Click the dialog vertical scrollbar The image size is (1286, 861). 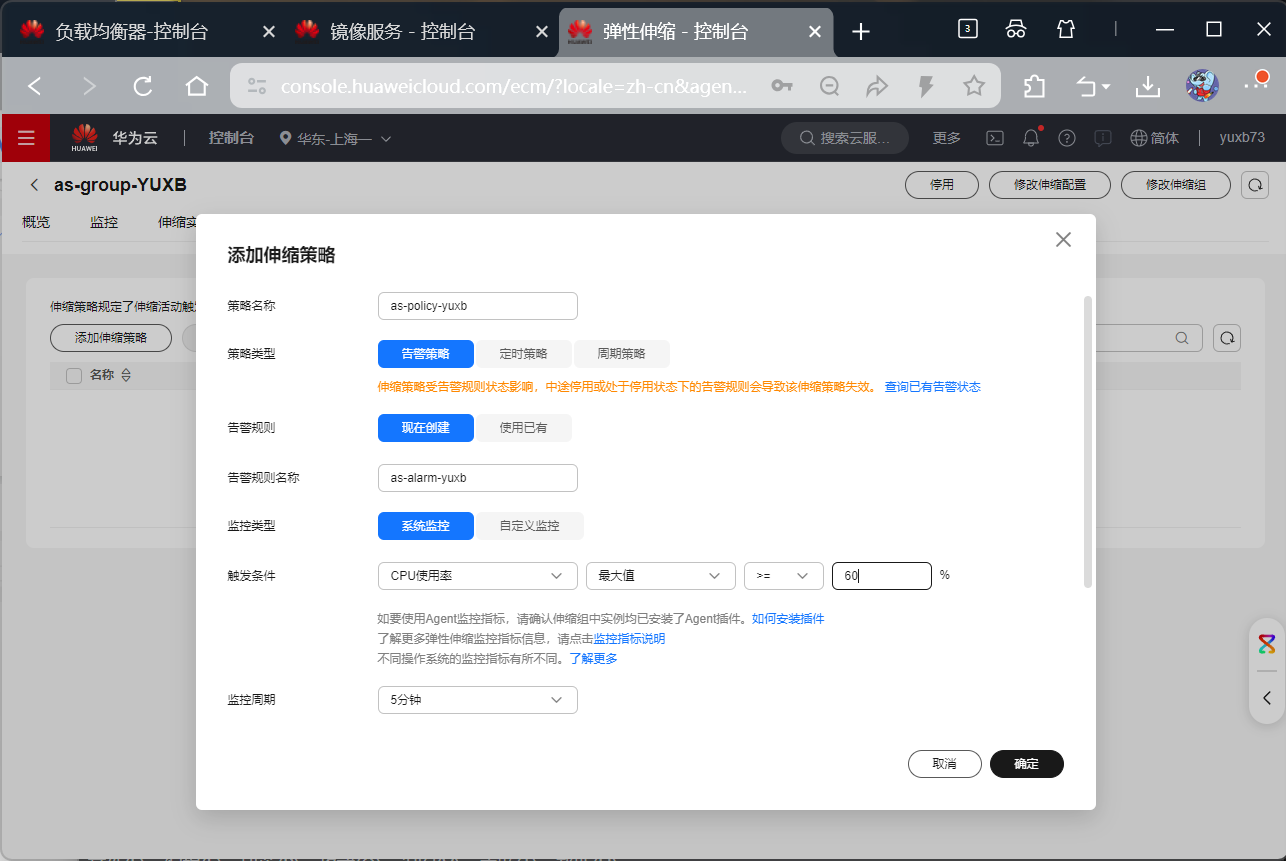pos(1088,442)
